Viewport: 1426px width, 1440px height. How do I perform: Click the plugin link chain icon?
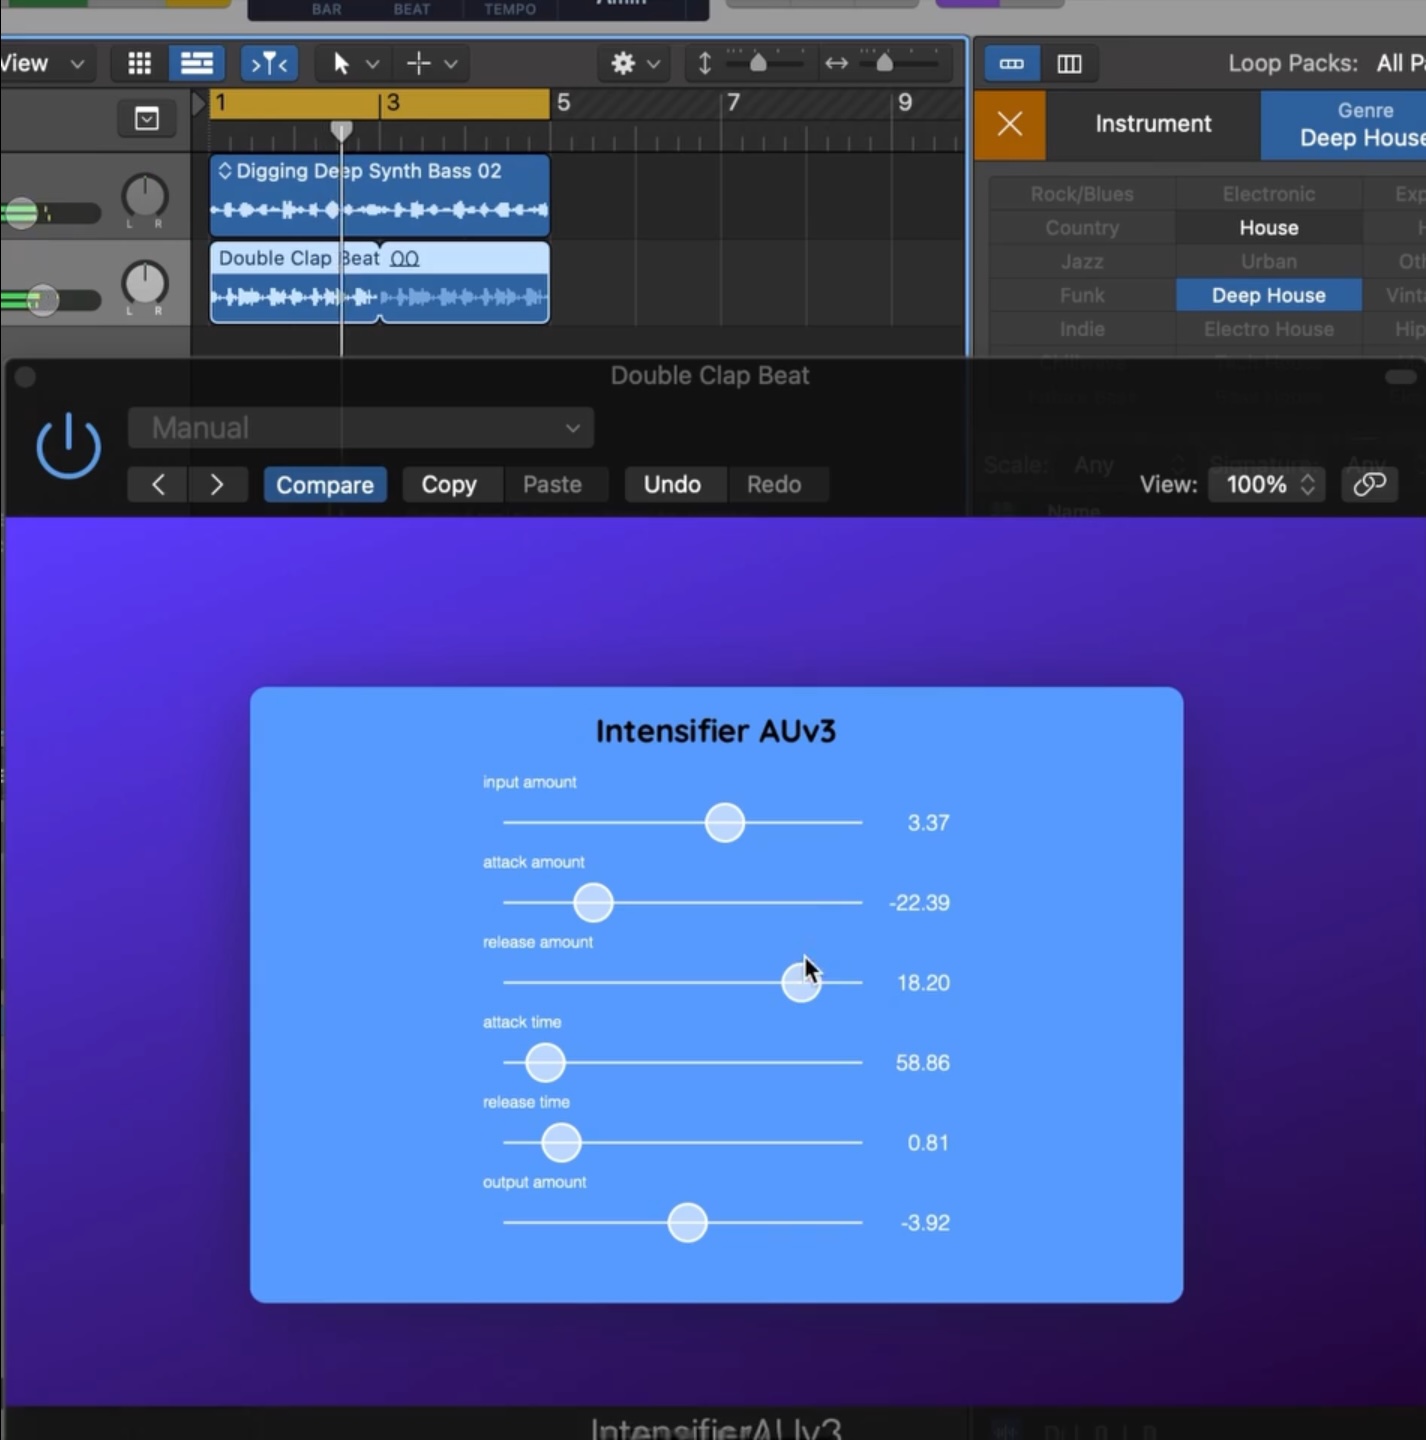[1369, 485]
